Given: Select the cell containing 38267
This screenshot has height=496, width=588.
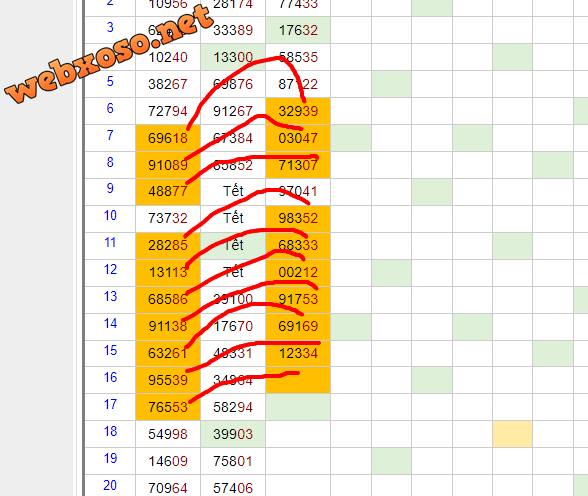Looking at the screenshot, I should 168,84.
